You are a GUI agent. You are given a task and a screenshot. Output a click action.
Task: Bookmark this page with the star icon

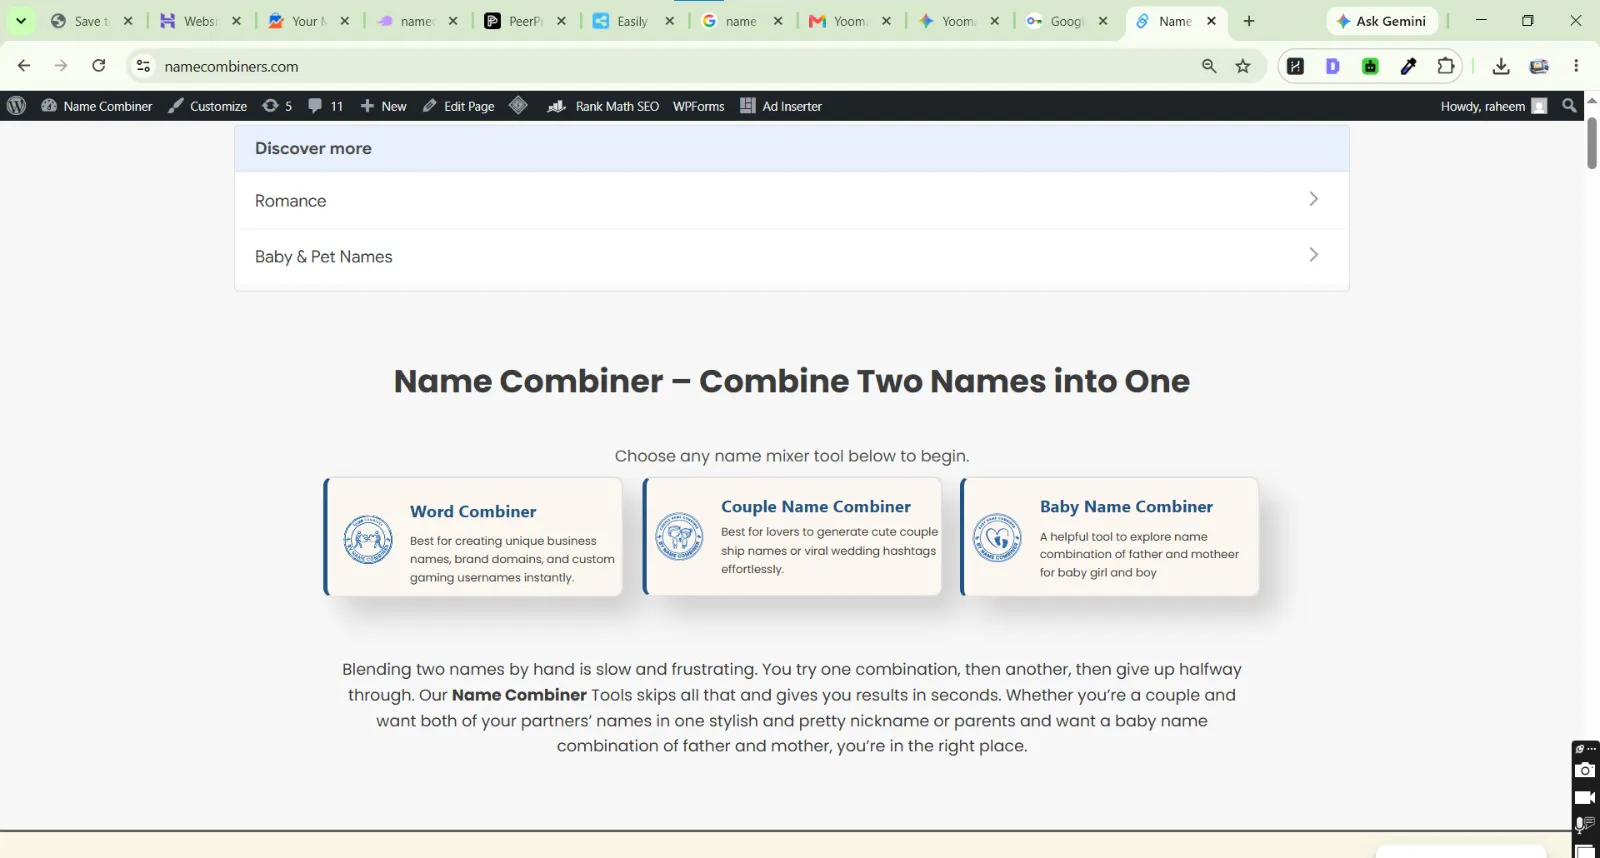[1243, 66]
